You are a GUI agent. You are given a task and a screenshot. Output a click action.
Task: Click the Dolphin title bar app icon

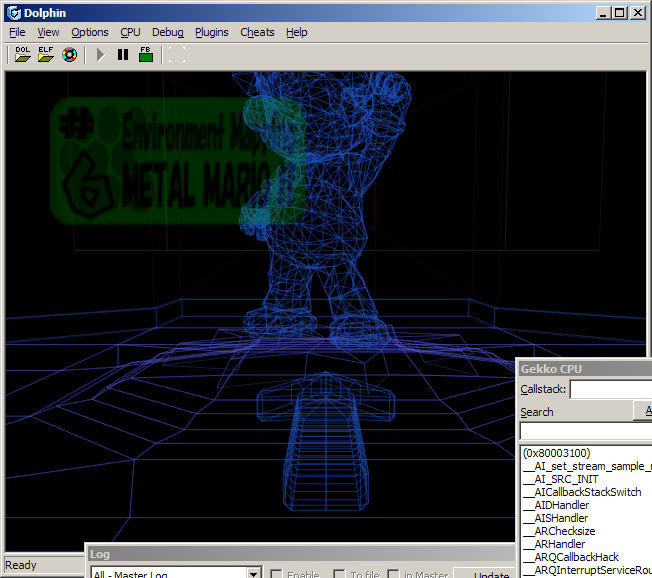(x=14, y=13)
